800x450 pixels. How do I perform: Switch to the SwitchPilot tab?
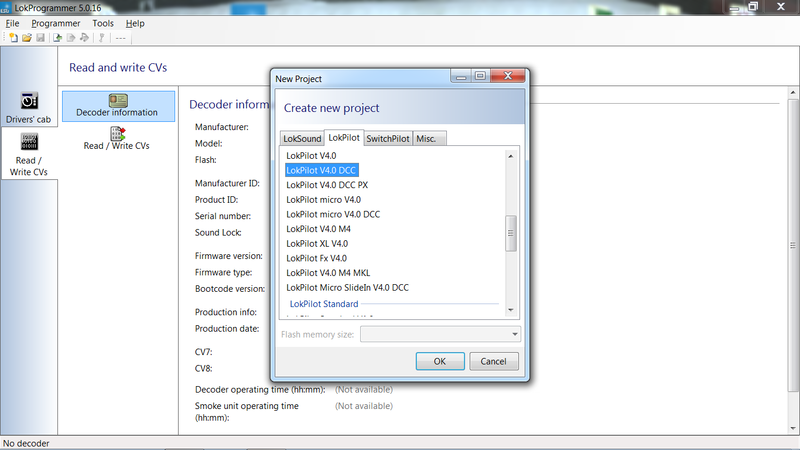click(x=388, y=138)
